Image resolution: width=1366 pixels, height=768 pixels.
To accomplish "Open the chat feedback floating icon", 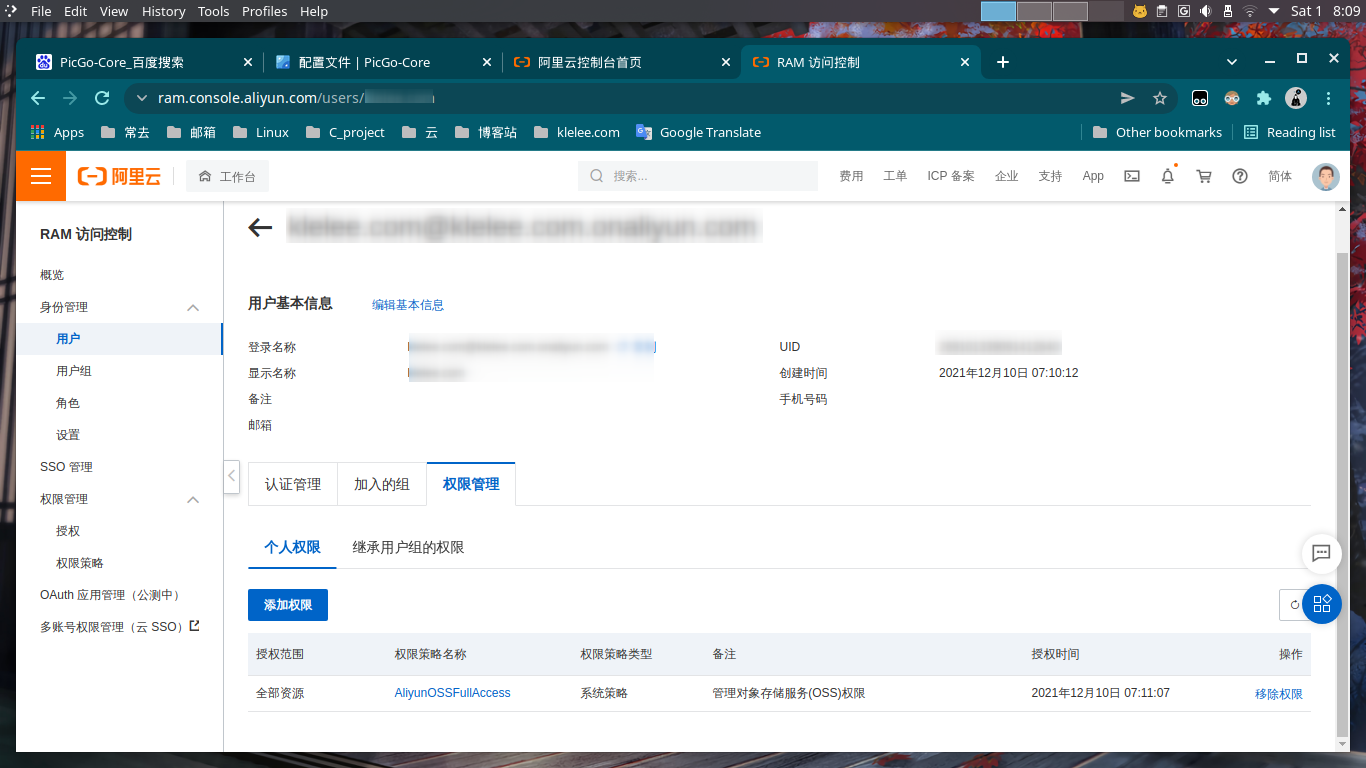I will [1321, 553].
